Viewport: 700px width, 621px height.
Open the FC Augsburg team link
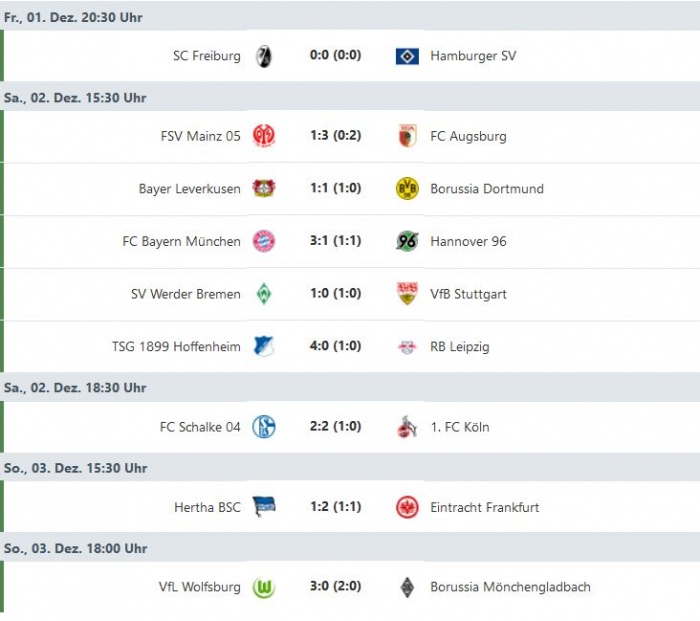click(468, 136)
